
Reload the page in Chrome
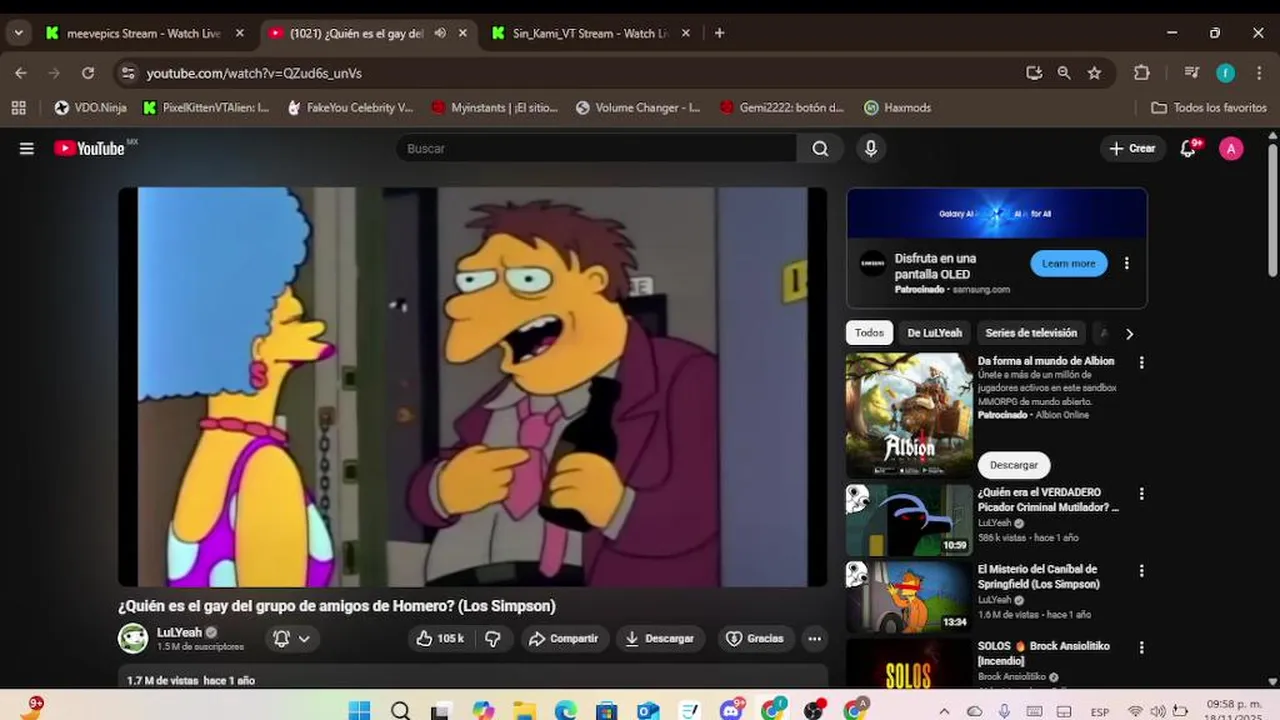tap(88, 73)
